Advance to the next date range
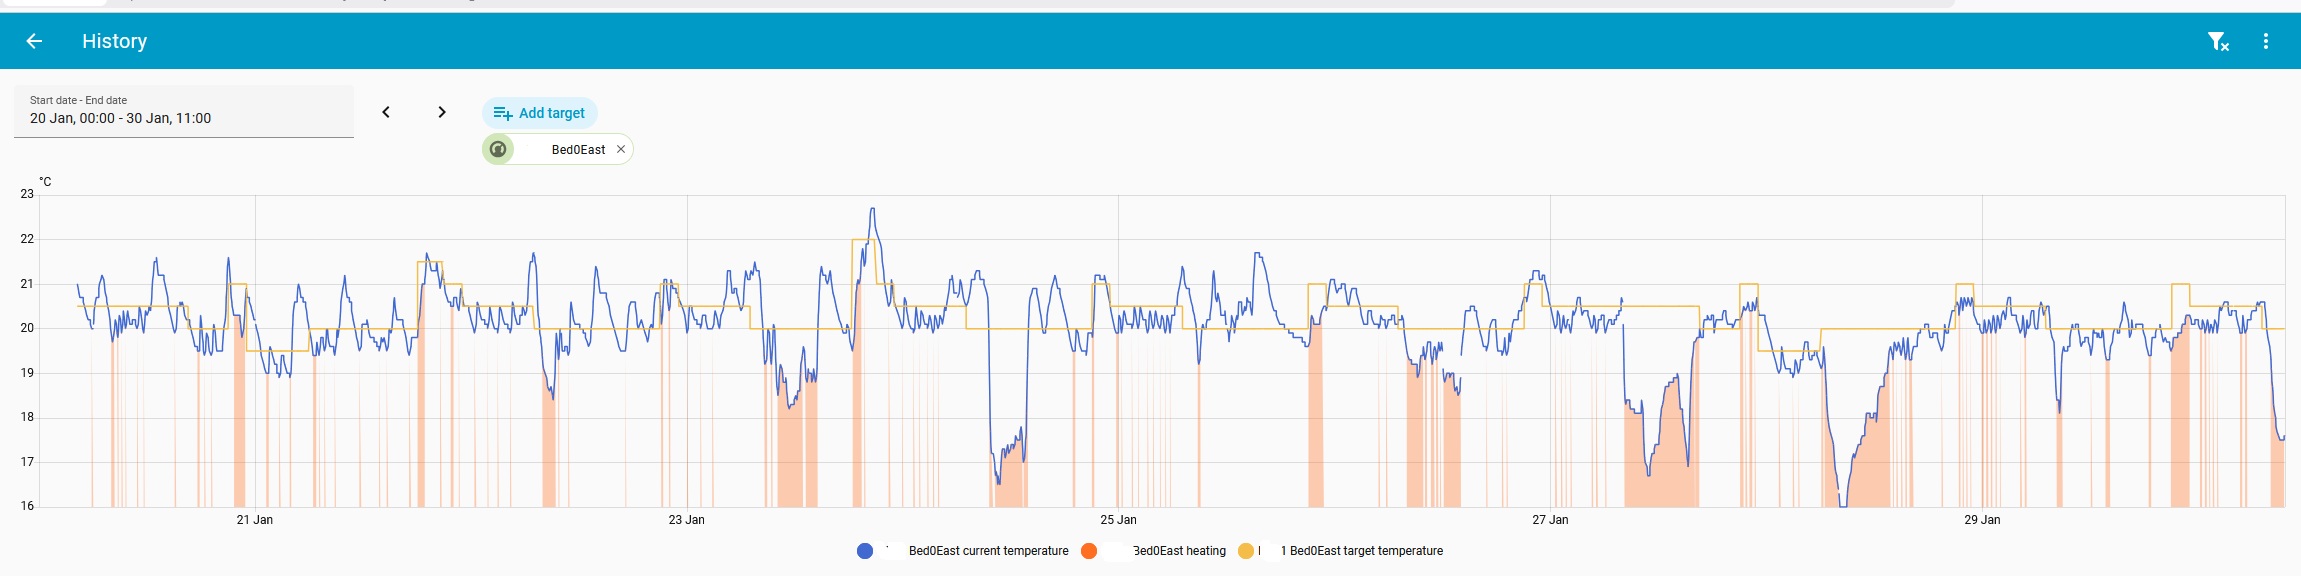This screenshot has width=2301, height=576. click(442, 112)
